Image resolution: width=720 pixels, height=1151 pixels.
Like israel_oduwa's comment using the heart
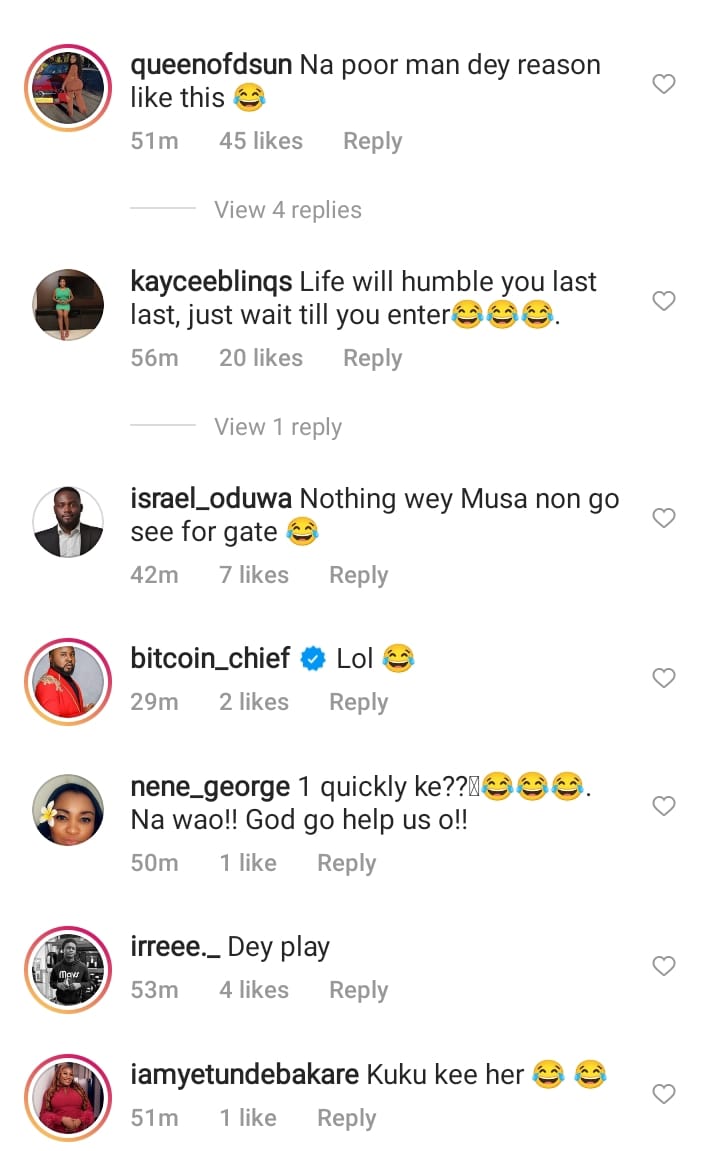click(x=664, y=518)
